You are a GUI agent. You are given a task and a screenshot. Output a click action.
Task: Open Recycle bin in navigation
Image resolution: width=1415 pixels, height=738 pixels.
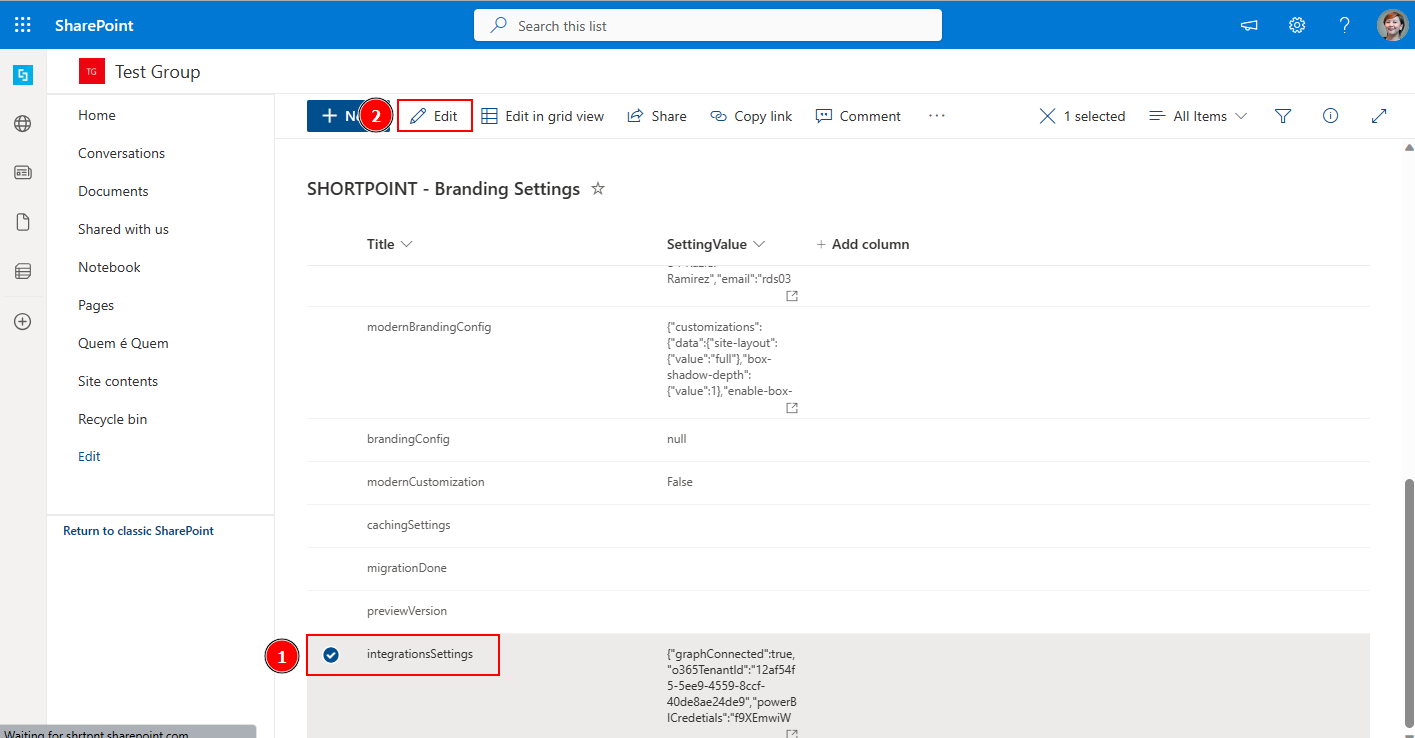(x=112, y=419)
